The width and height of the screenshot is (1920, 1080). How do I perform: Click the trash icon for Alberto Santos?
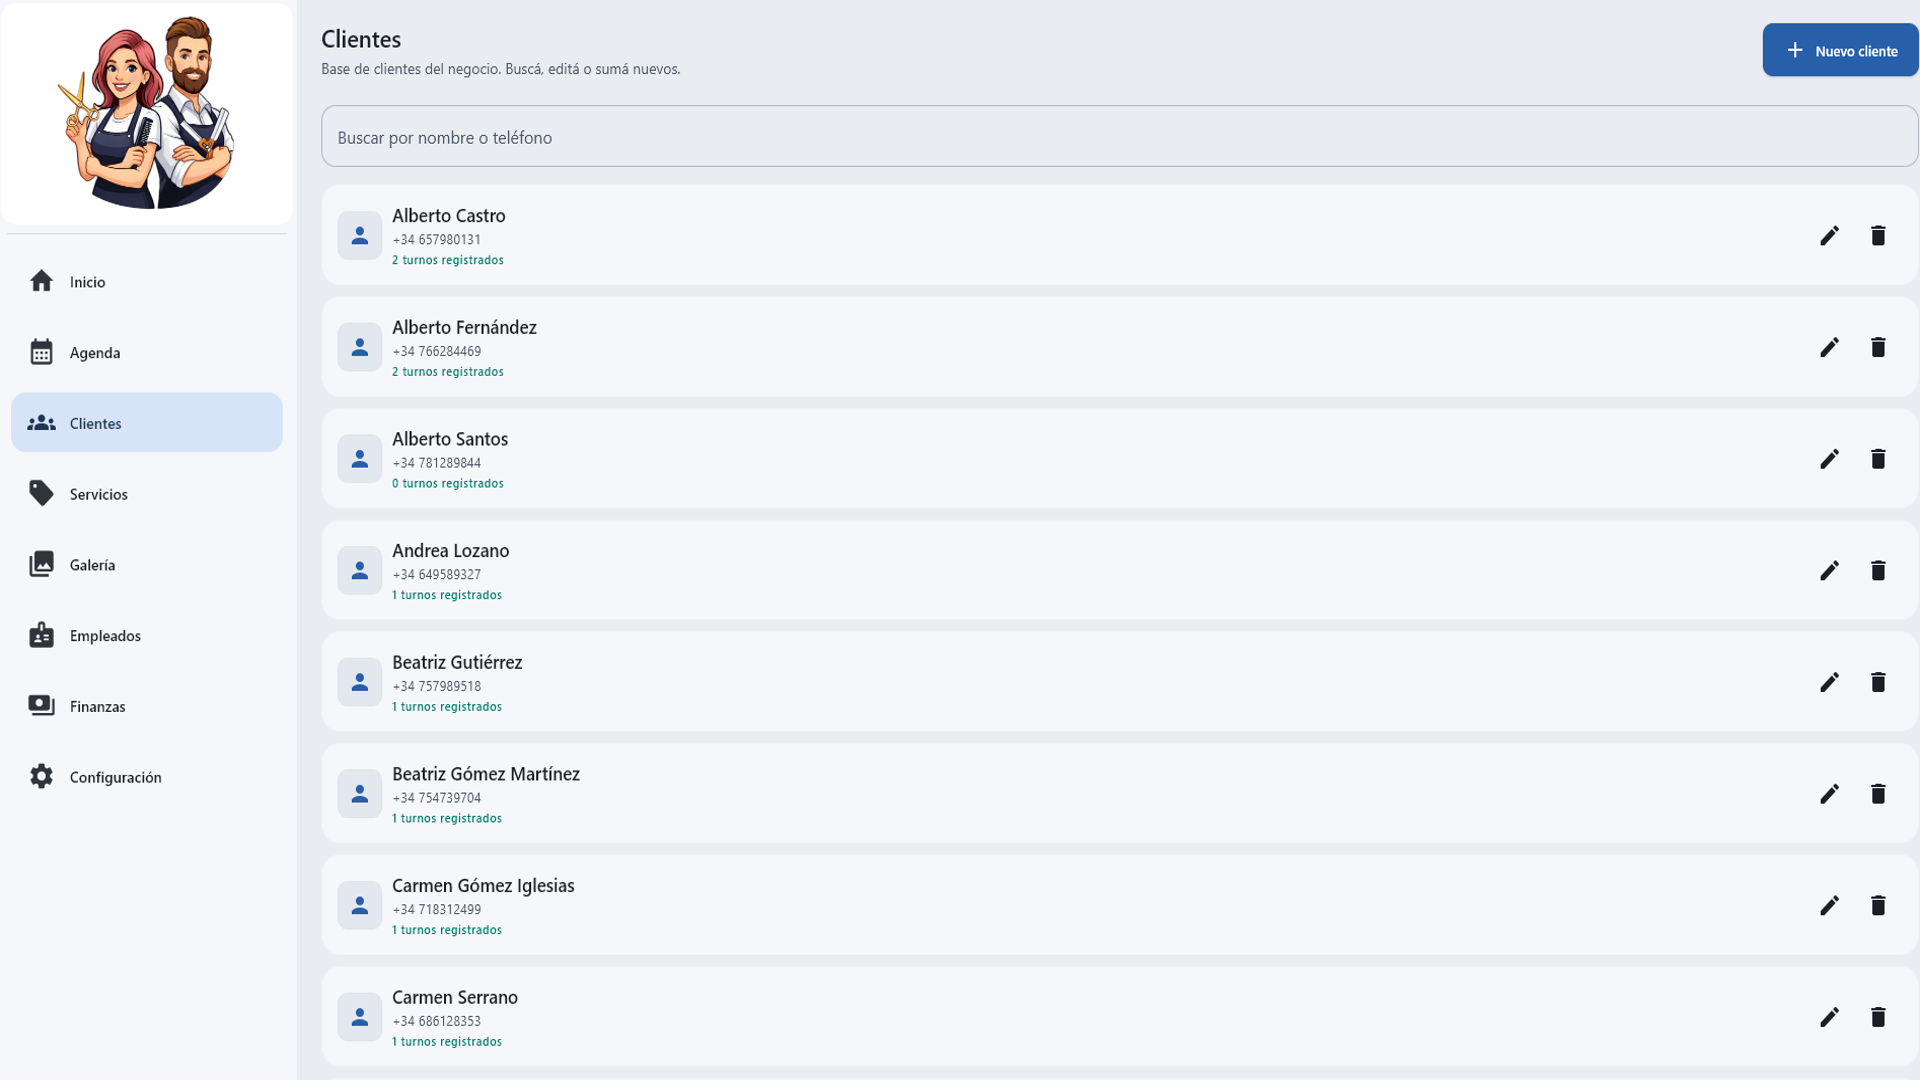1878,459
